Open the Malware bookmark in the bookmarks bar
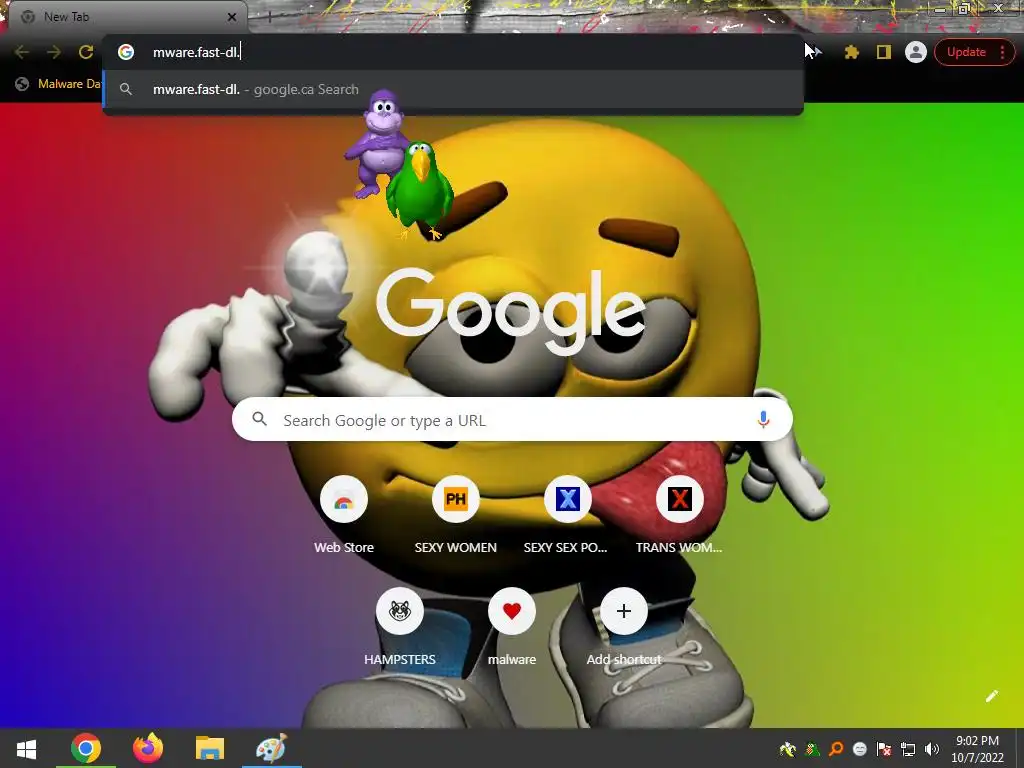1024x768 pixels. pyautogui.click(x=59, y=84)
